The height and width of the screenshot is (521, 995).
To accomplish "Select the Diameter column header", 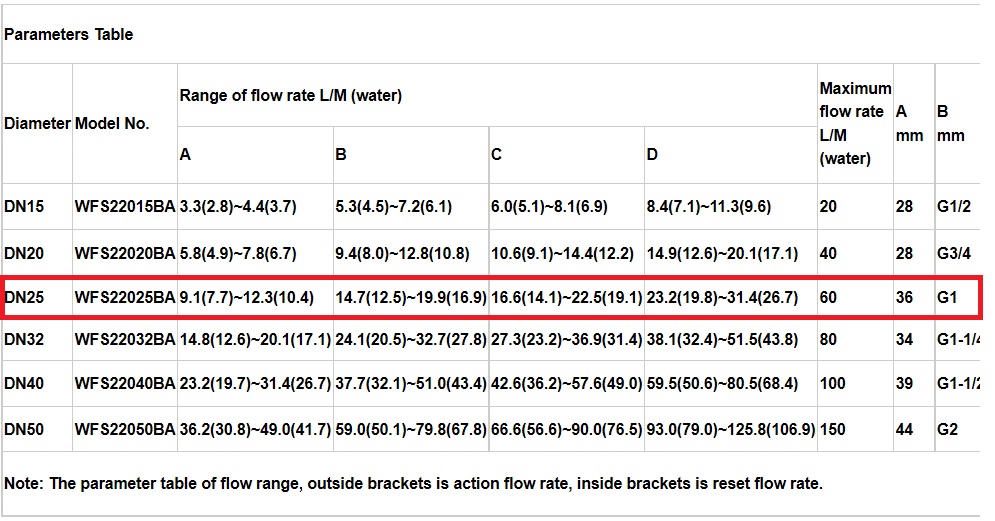I will (x=37, y=124).
